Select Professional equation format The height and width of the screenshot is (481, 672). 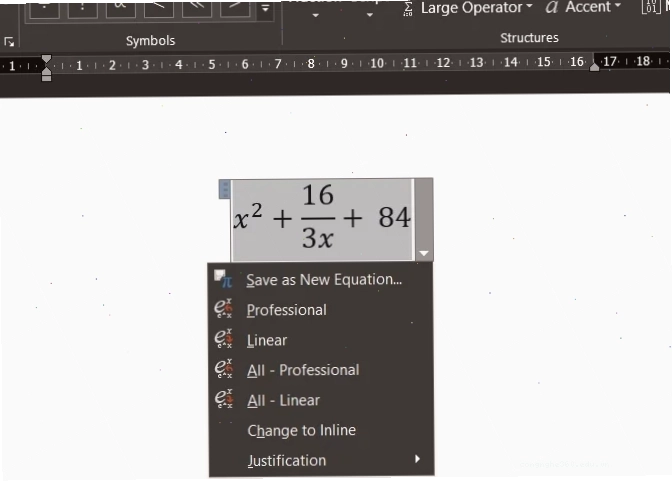point(321,310)
